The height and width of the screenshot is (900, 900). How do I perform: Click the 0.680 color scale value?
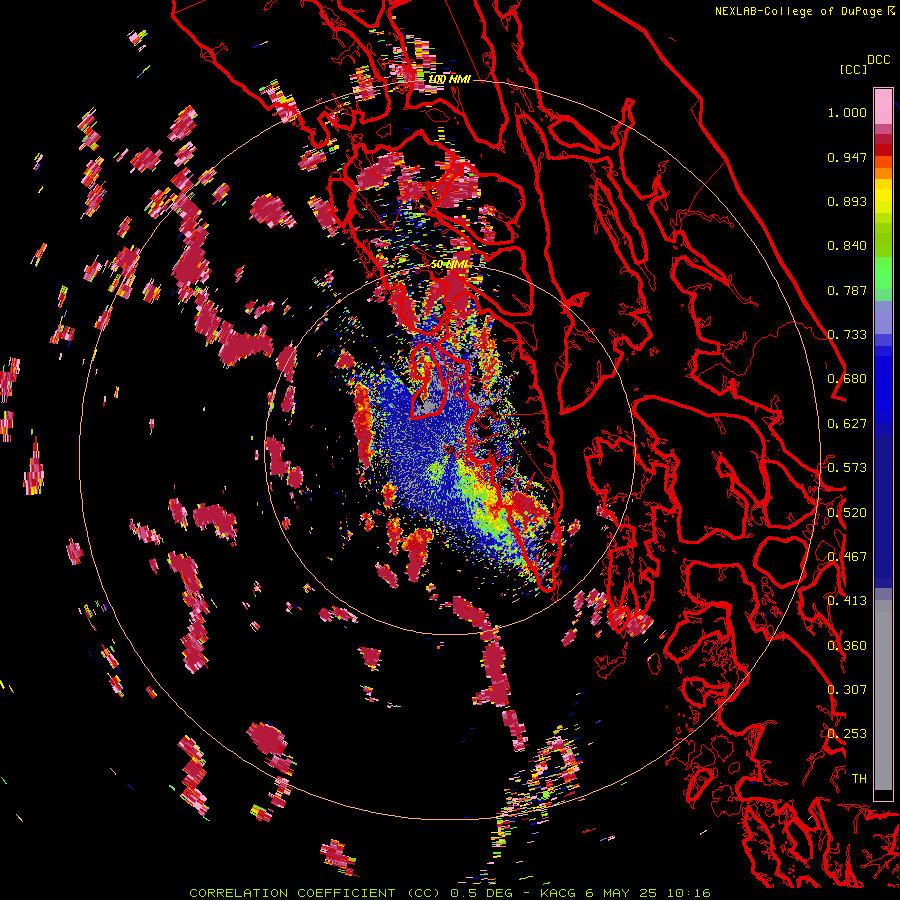click(x=847, y=379)
